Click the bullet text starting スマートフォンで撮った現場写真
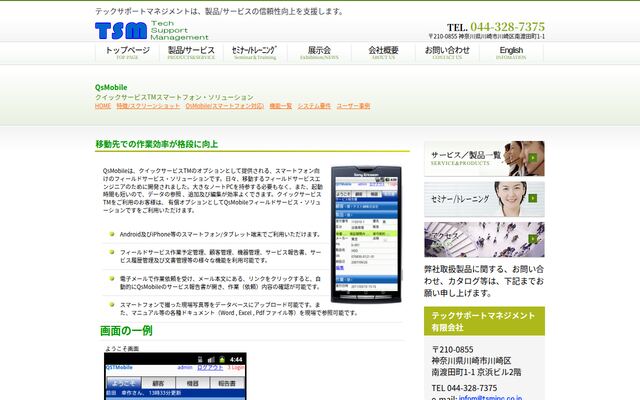The height and width of the screenshot is (400, 640). pyautogui.click(x=238, y=309)
